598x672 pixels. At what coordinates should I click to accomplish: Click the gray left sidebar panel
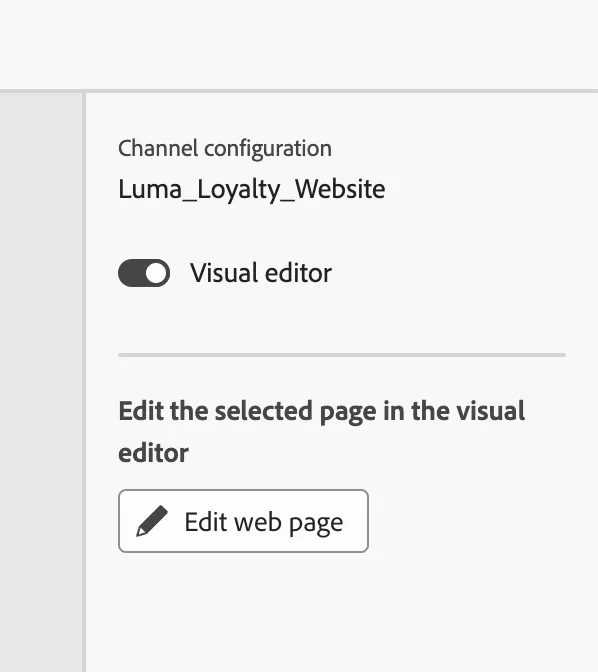click(41, 381)
